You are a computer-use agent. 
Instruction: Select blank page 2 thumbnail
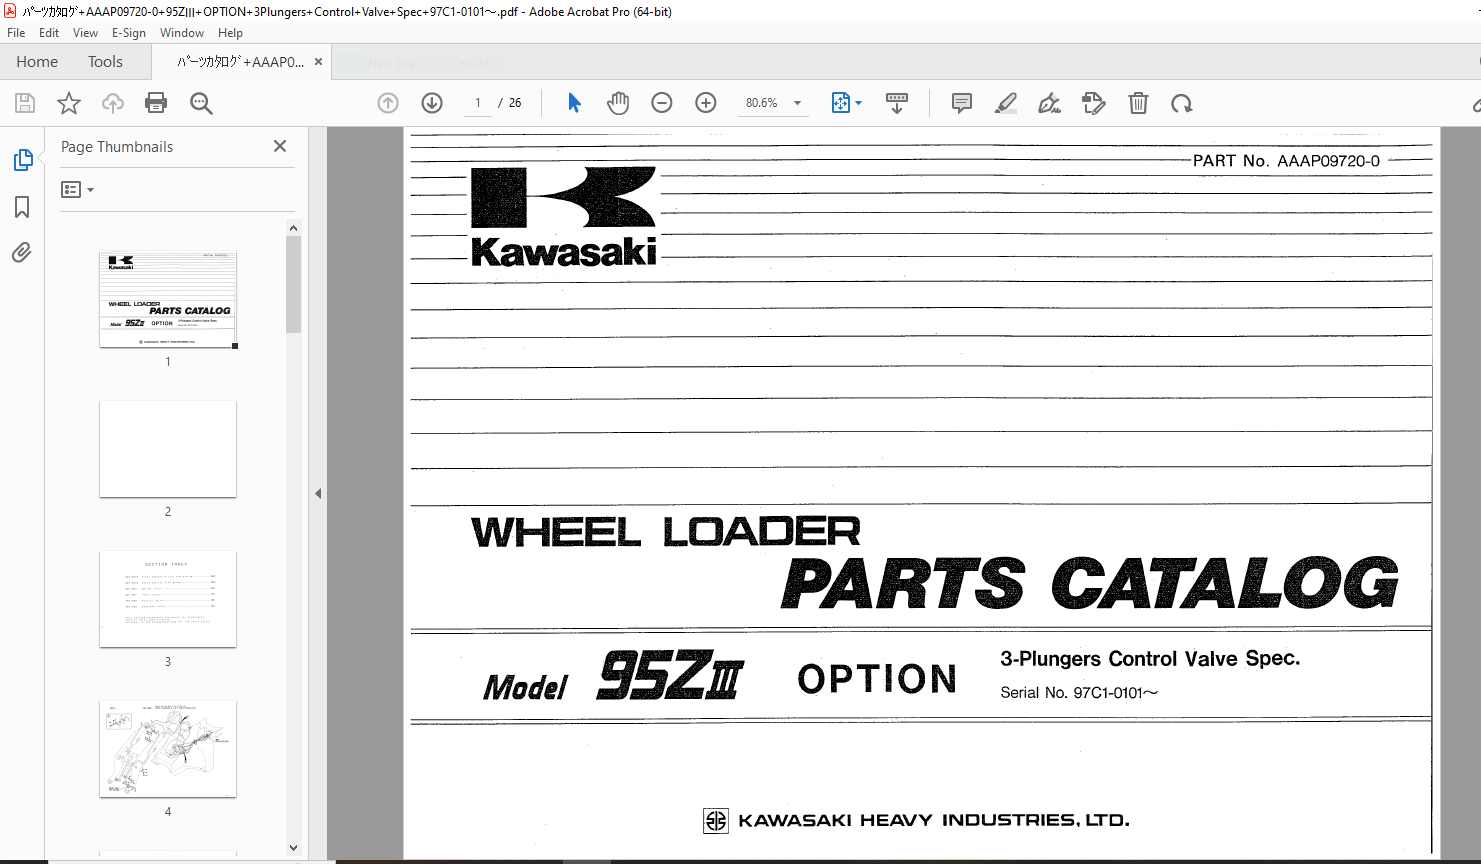click(x=168, y=449)
